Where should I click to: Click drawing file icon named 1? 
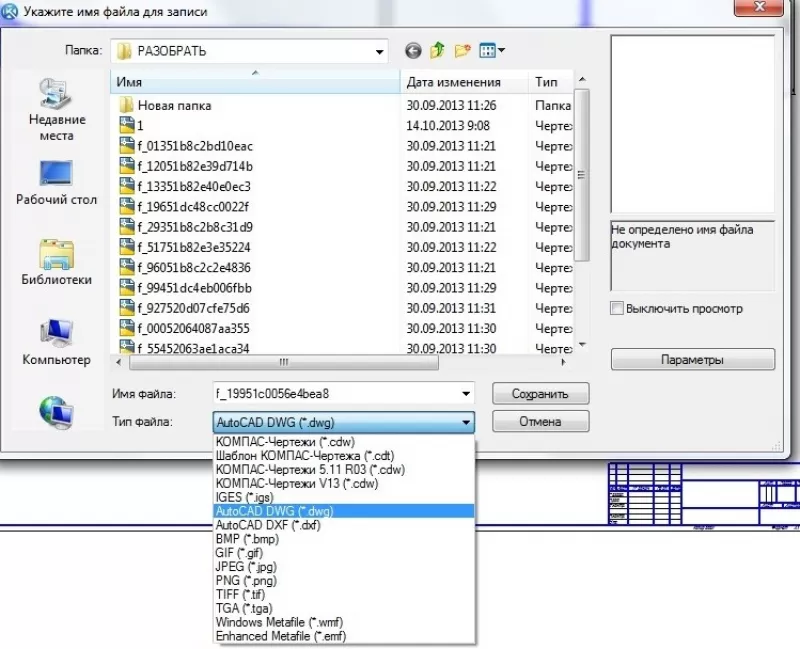coord(127,126)
